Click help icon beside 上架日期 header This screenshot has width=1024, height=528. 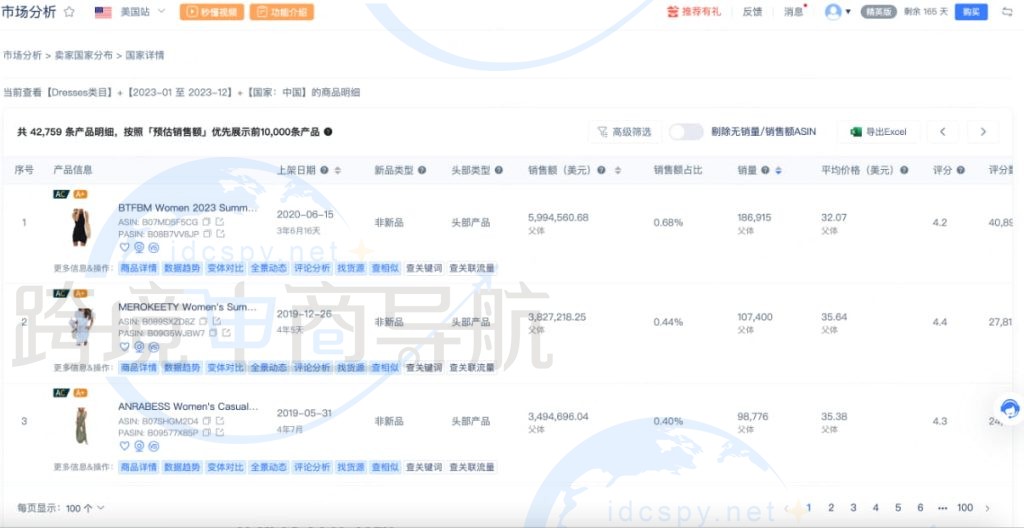325,170
